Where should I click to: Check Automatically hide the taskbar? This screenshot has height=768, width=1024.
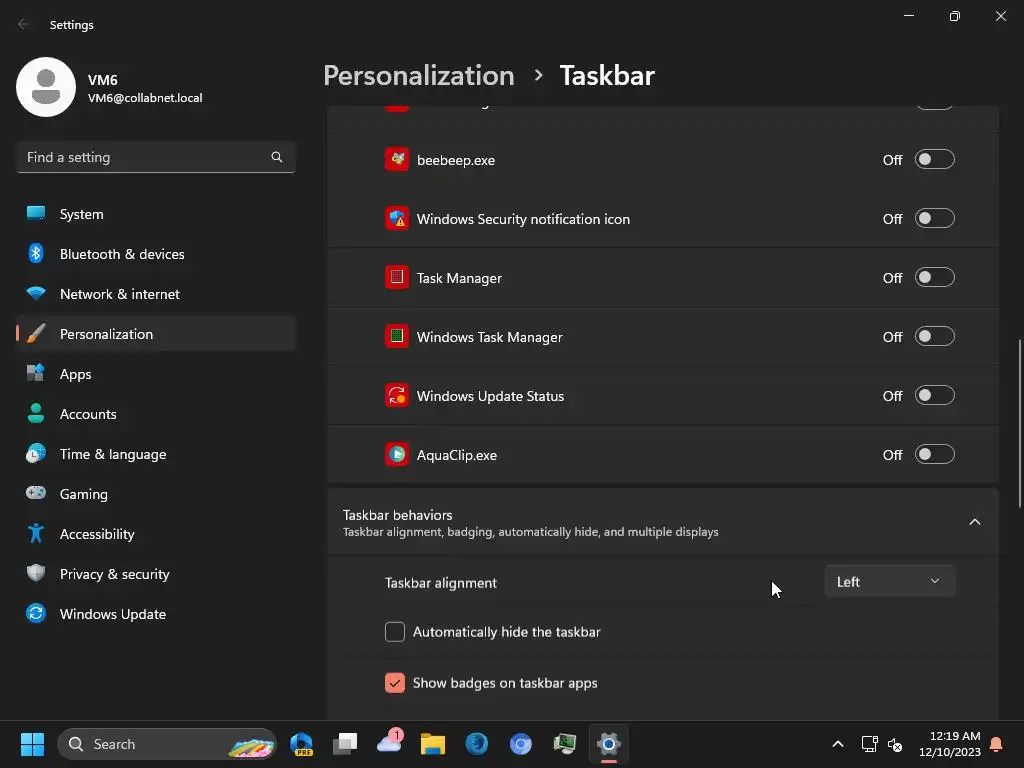394,632
